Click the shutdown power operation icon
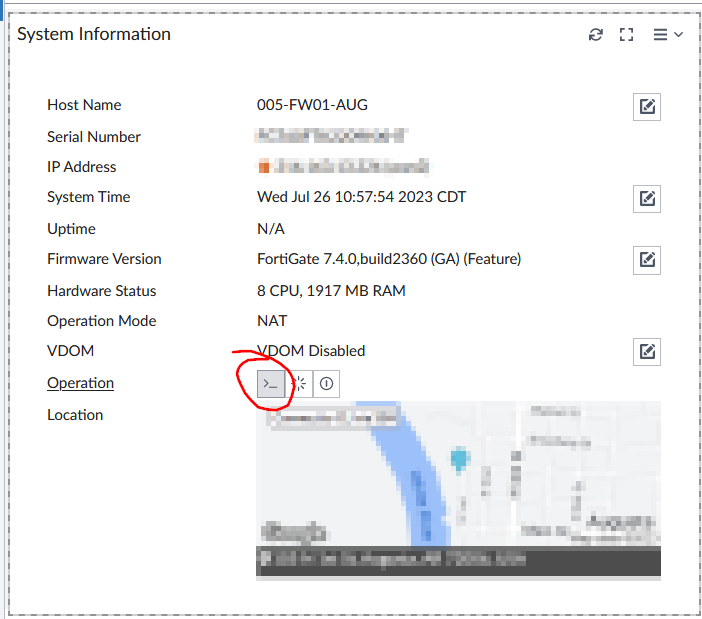Image resolution: width=702 pixels, height=619 pixels. [326, 384]
